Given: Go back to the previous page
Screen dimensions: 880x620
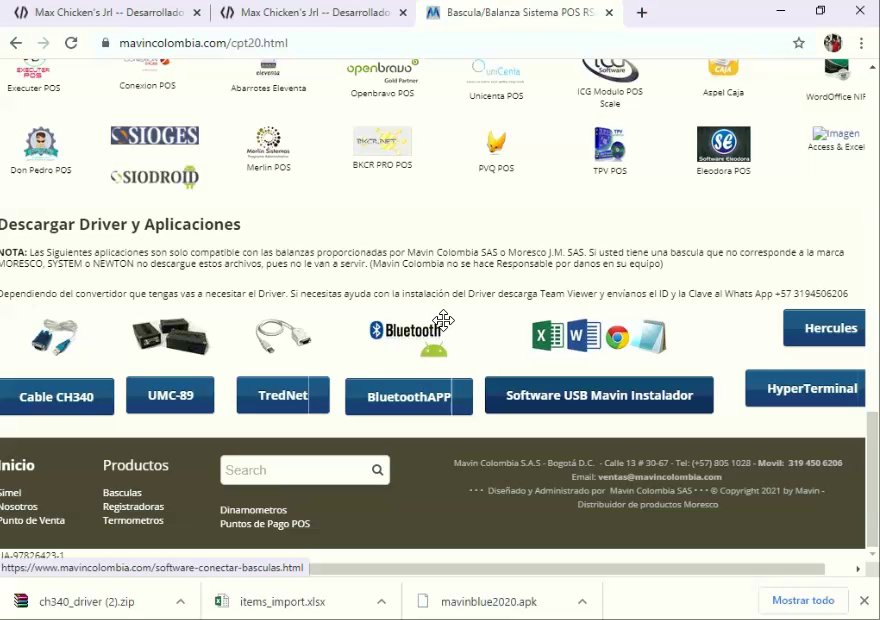Looking at the screenshot, I should click(16, 43).
